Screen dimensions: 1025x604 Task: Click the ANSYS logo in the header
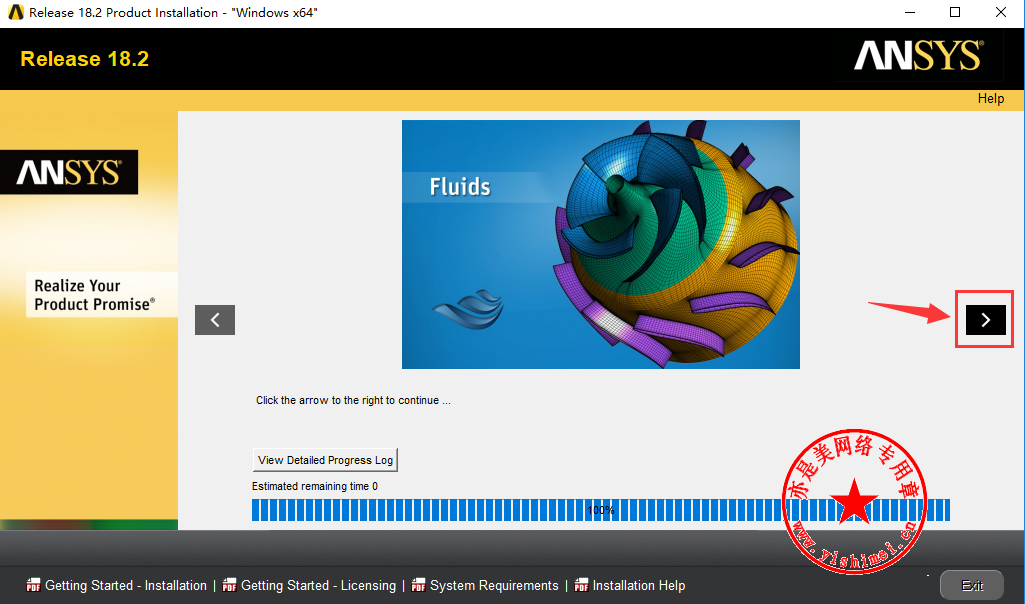click(918, 56)
